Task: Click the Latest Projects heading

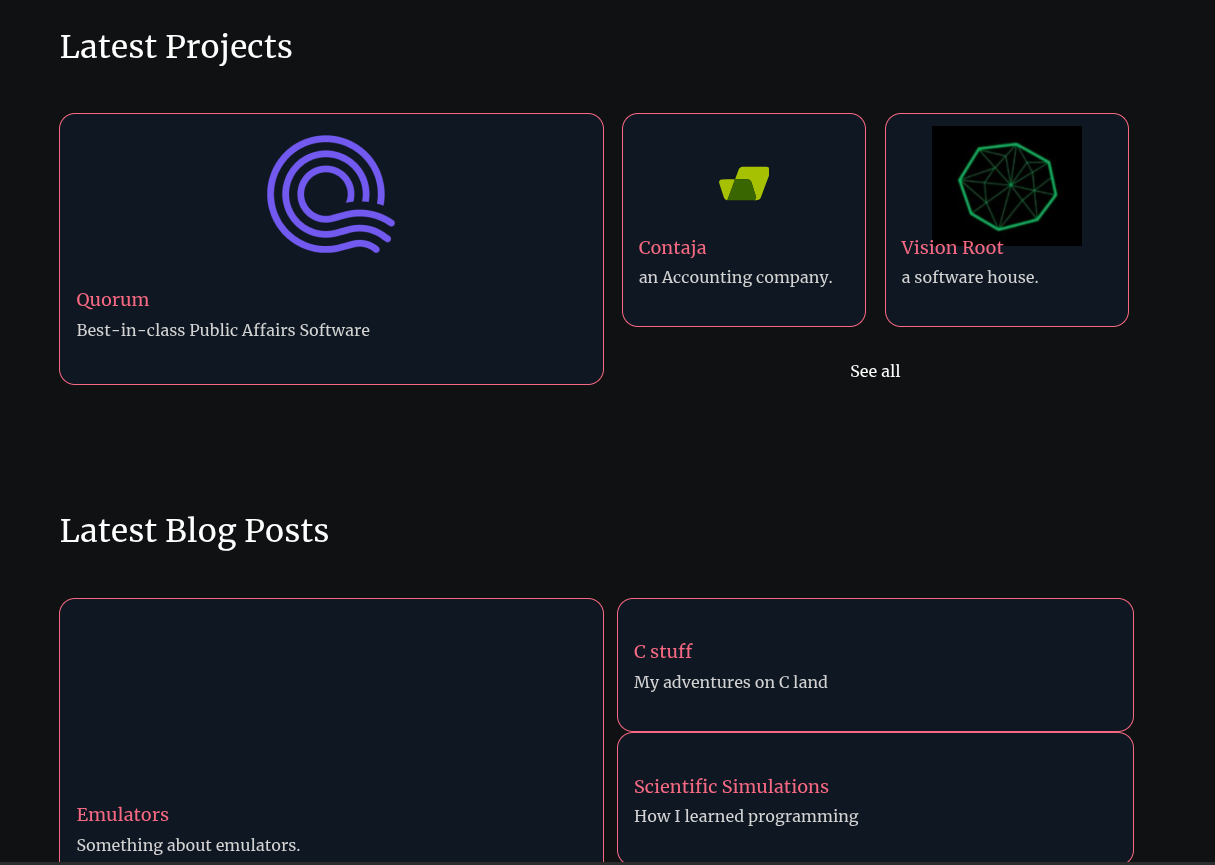Action: tap(176, 47)
